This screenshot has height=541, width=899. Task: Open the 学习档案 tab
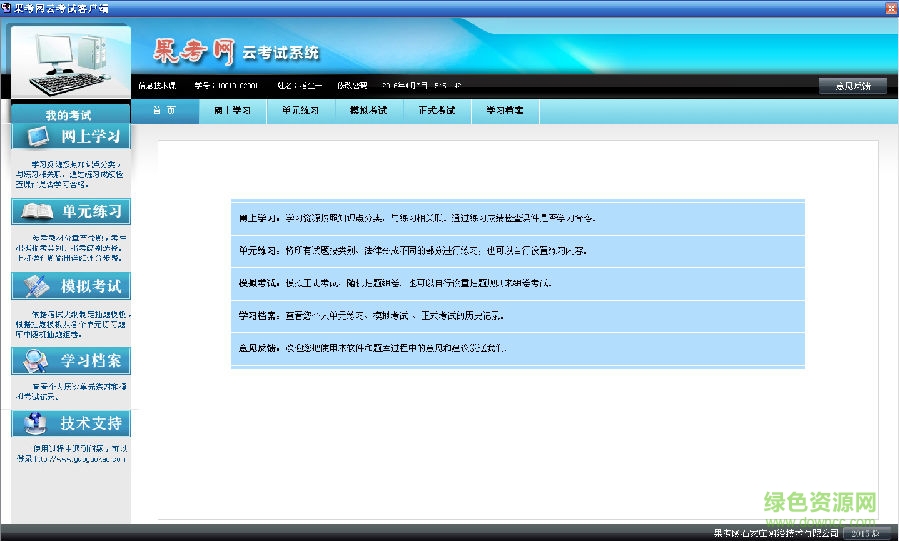505,111
